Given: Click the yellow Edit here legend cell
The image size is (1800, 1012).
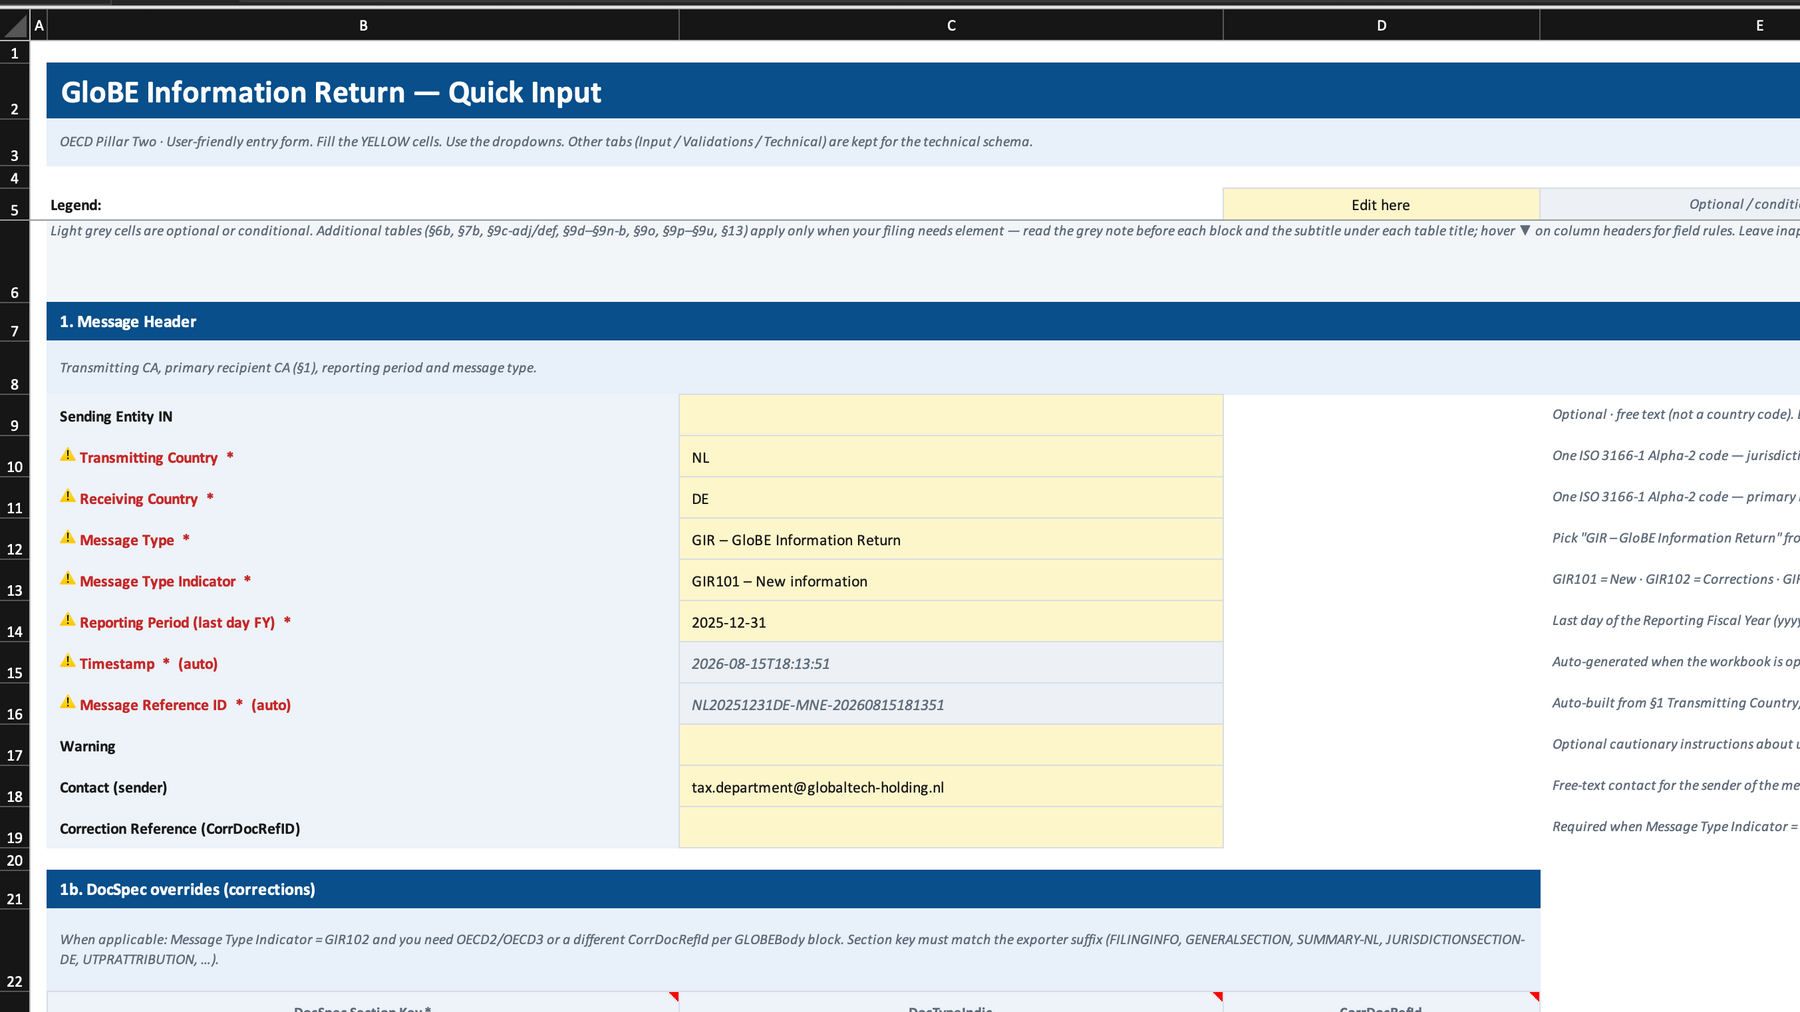Looking at the screenshot, I should [1381, 204].
